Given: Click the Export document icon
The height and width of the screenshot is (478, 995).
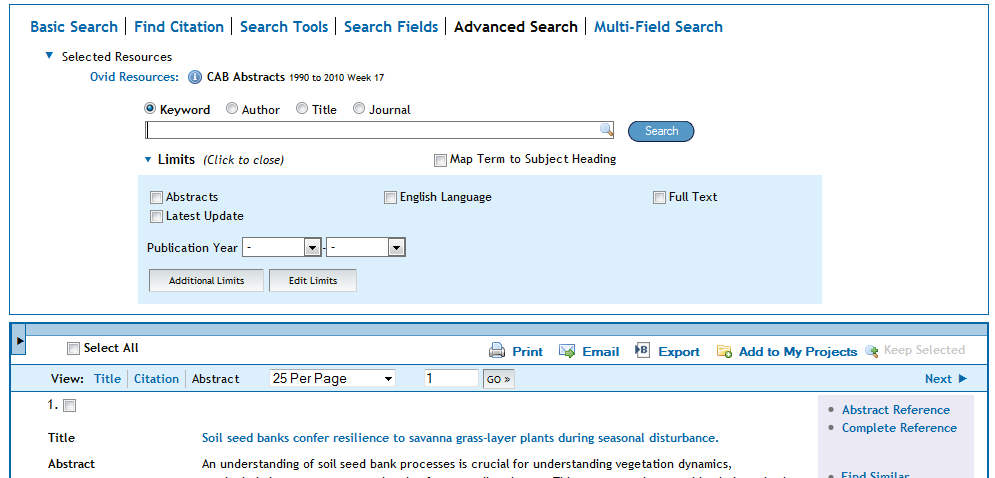Looking at the screenshot, I should click(x=642, y=350).
